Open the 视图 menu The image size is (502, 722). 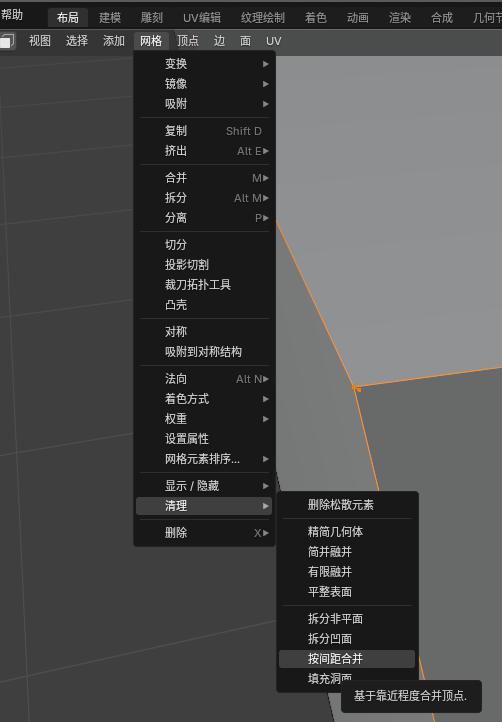pyautogui.click(x=40, y=41)
